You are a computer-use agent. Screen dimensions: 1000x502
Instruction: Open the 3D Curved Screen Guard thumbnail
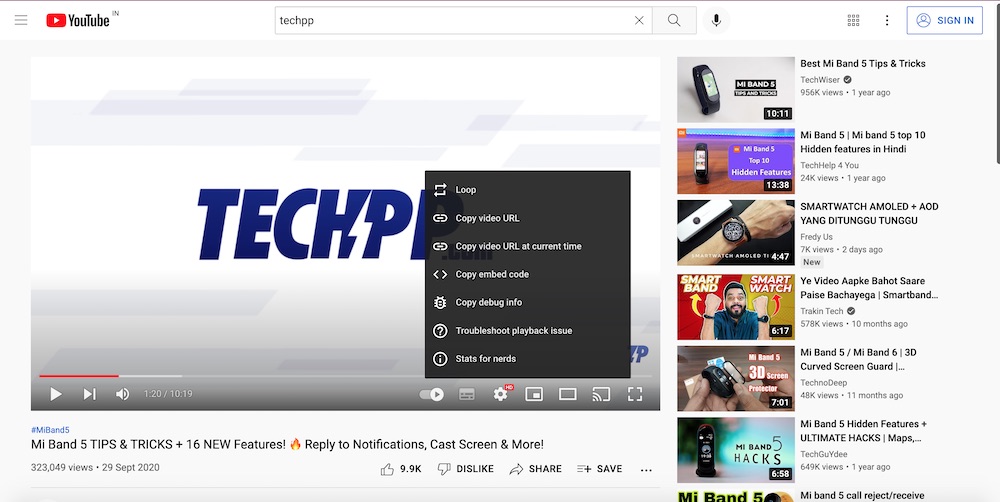736,380
